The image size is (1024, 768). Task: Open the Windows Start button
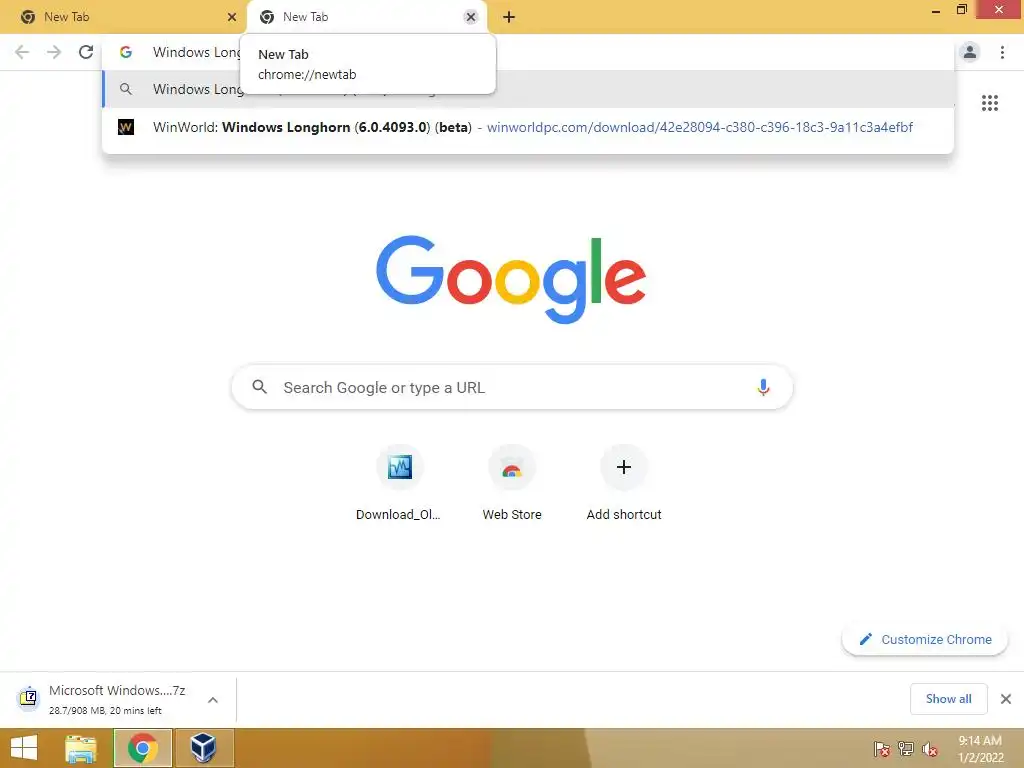[x=24, y=748]
